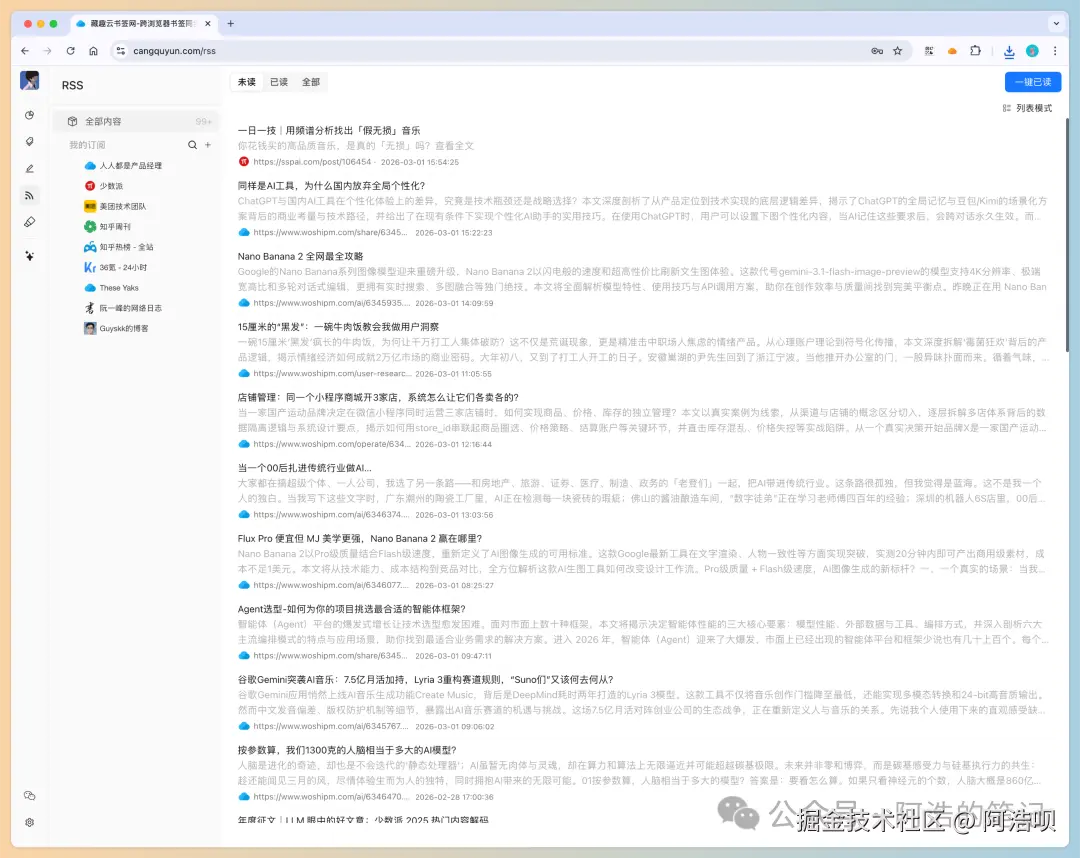Switch to the 全部 tab
Image resolution: width=1080 pixels, height=858 pixels.
(311, 82)
